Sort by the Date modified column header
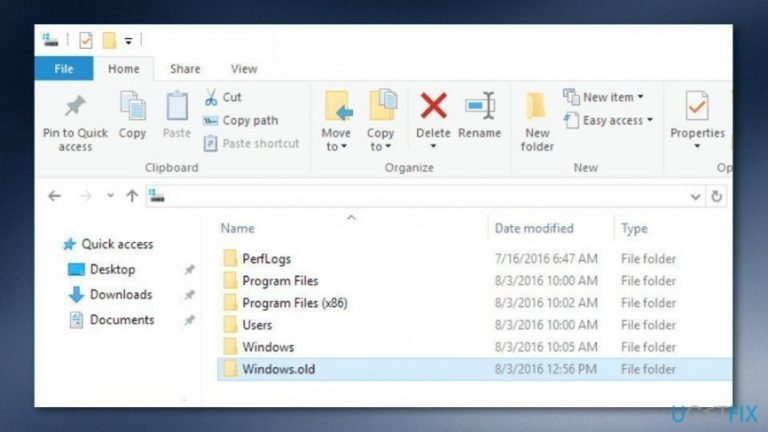Image resolution: width=768 pixels, height=432 pixels. tap(534, 229)
